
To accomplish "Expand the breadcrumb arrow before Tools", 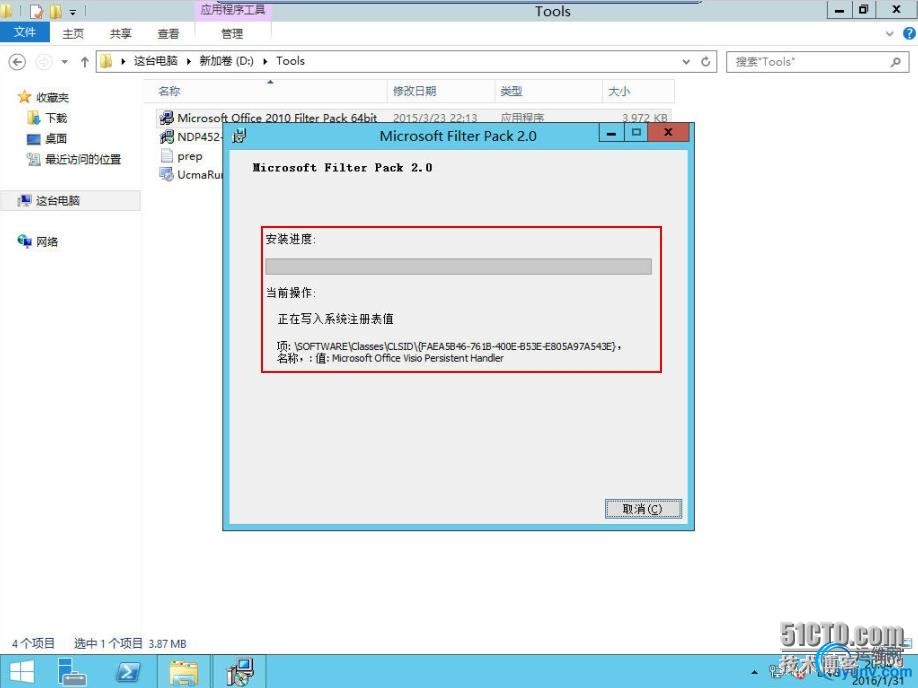I will (x=266, y=61).
